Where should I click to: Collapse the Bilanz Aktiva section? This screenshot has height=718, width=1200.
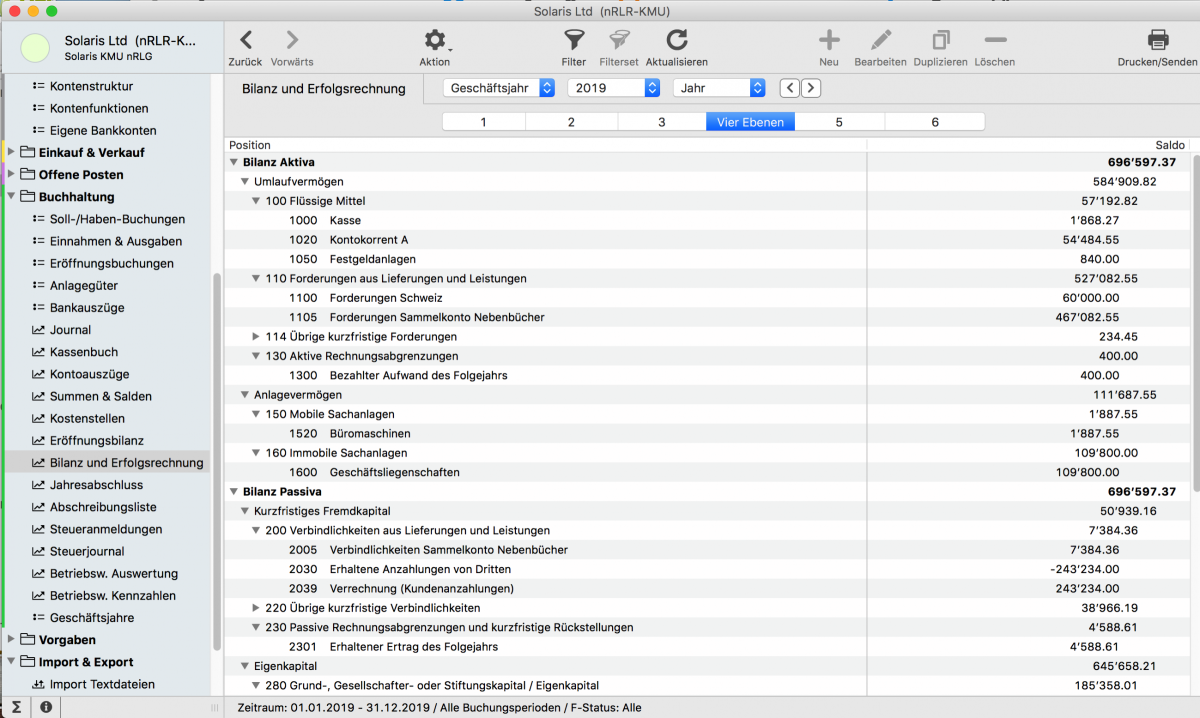pyautogui.click(x=234, y=162)
